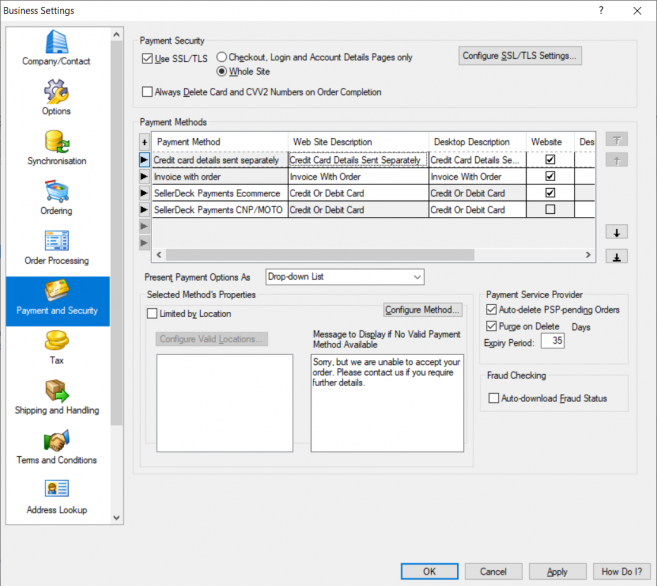Screen dimensions: 657x586
Task: Open the Order Processing icon
Action: tap(56, 242)
